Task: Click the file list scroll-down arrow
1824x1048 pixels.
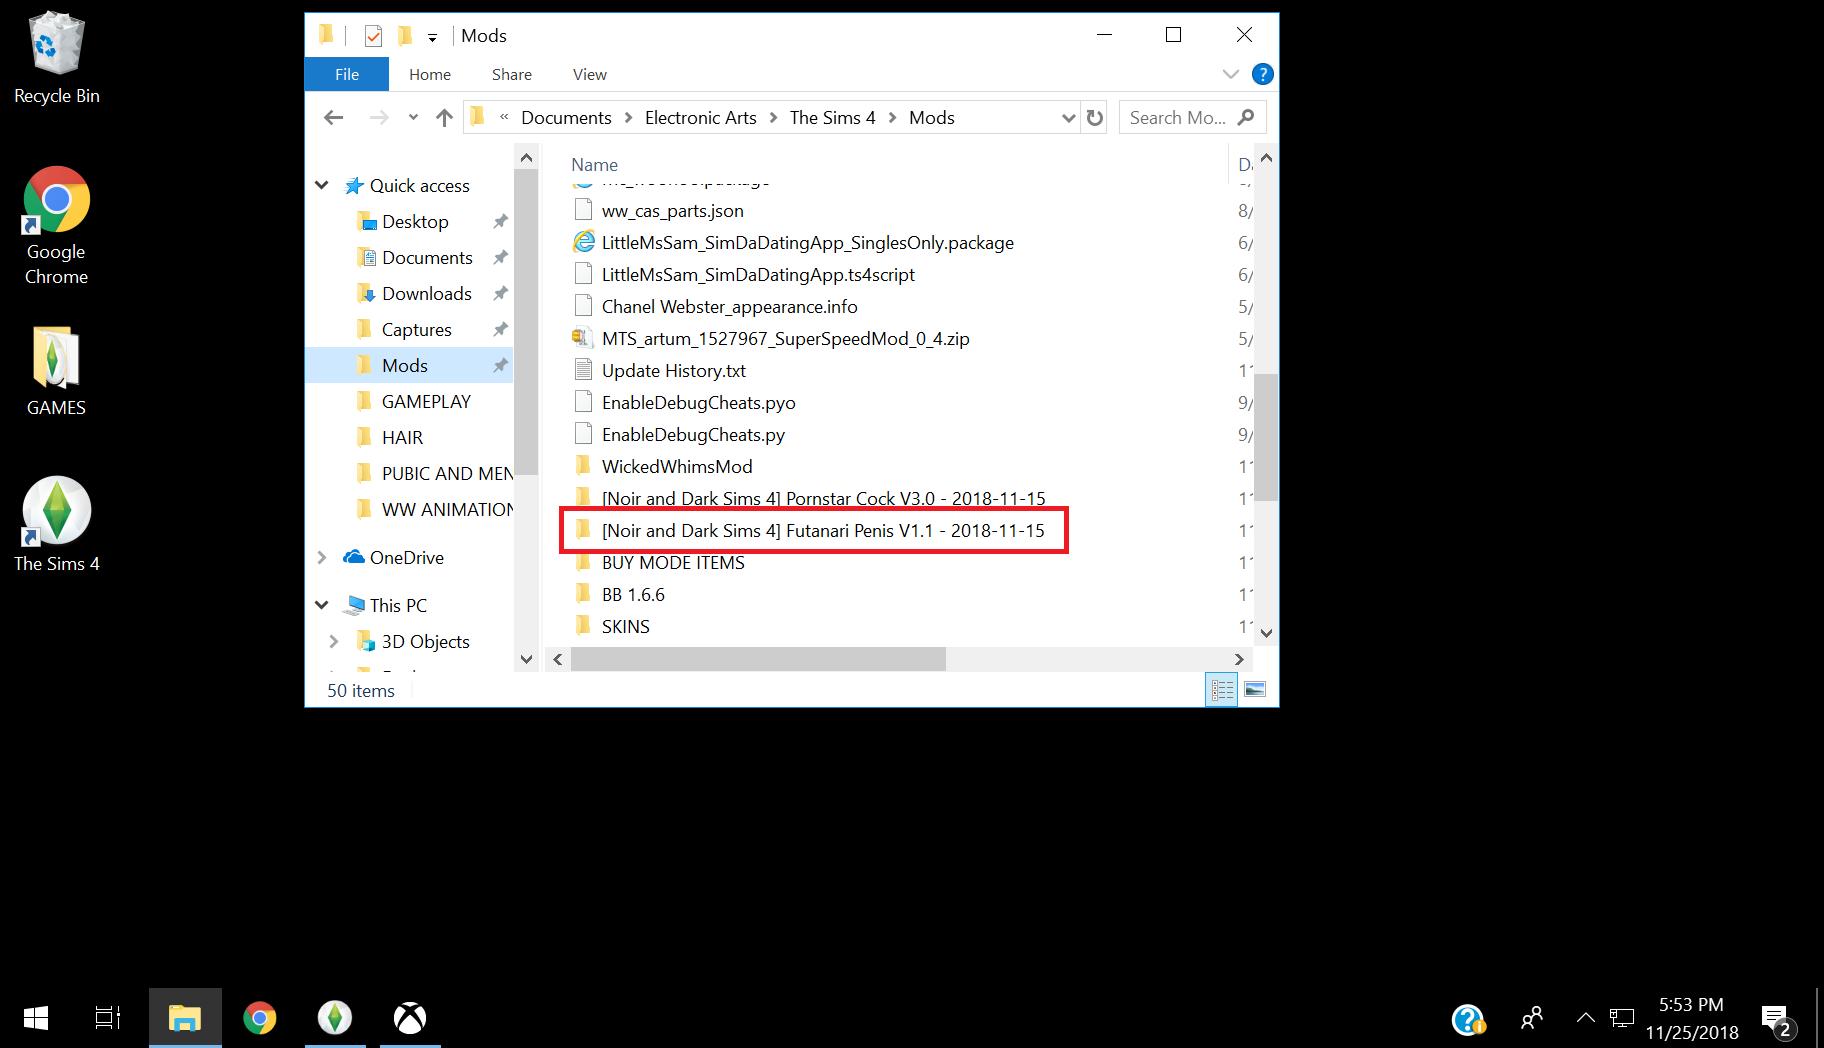Action: click(1266, 632)
